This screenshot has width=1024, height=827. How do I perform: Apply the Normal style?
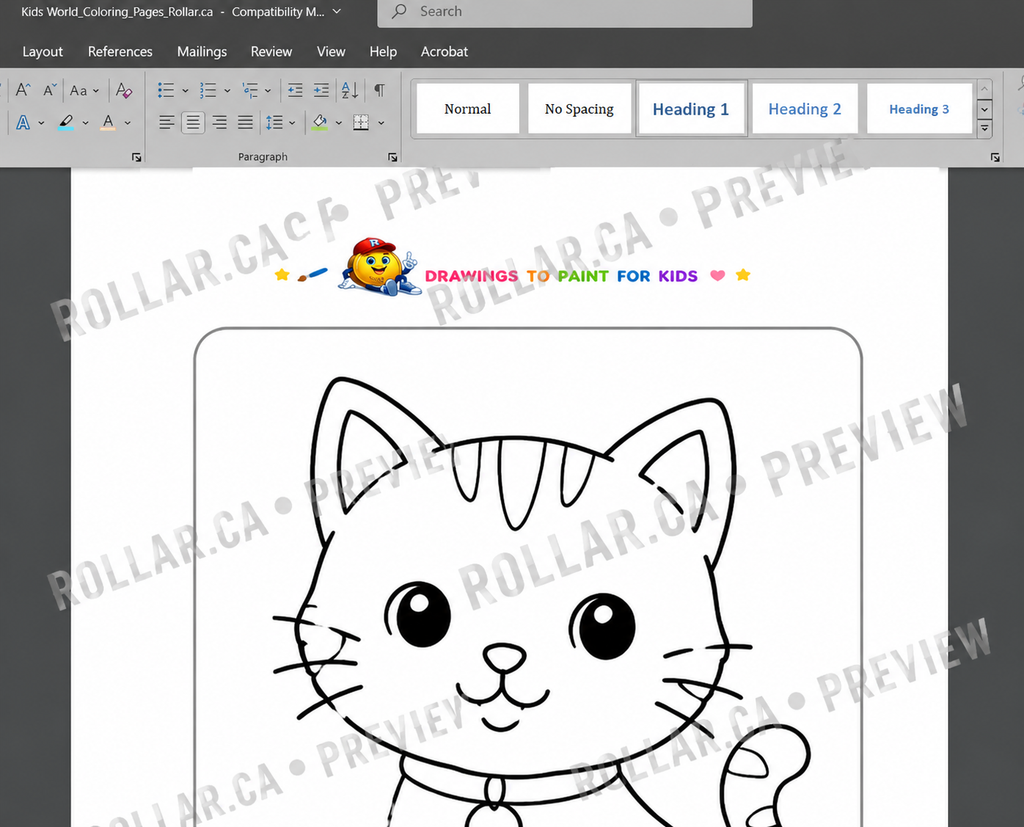pos(468,108)
